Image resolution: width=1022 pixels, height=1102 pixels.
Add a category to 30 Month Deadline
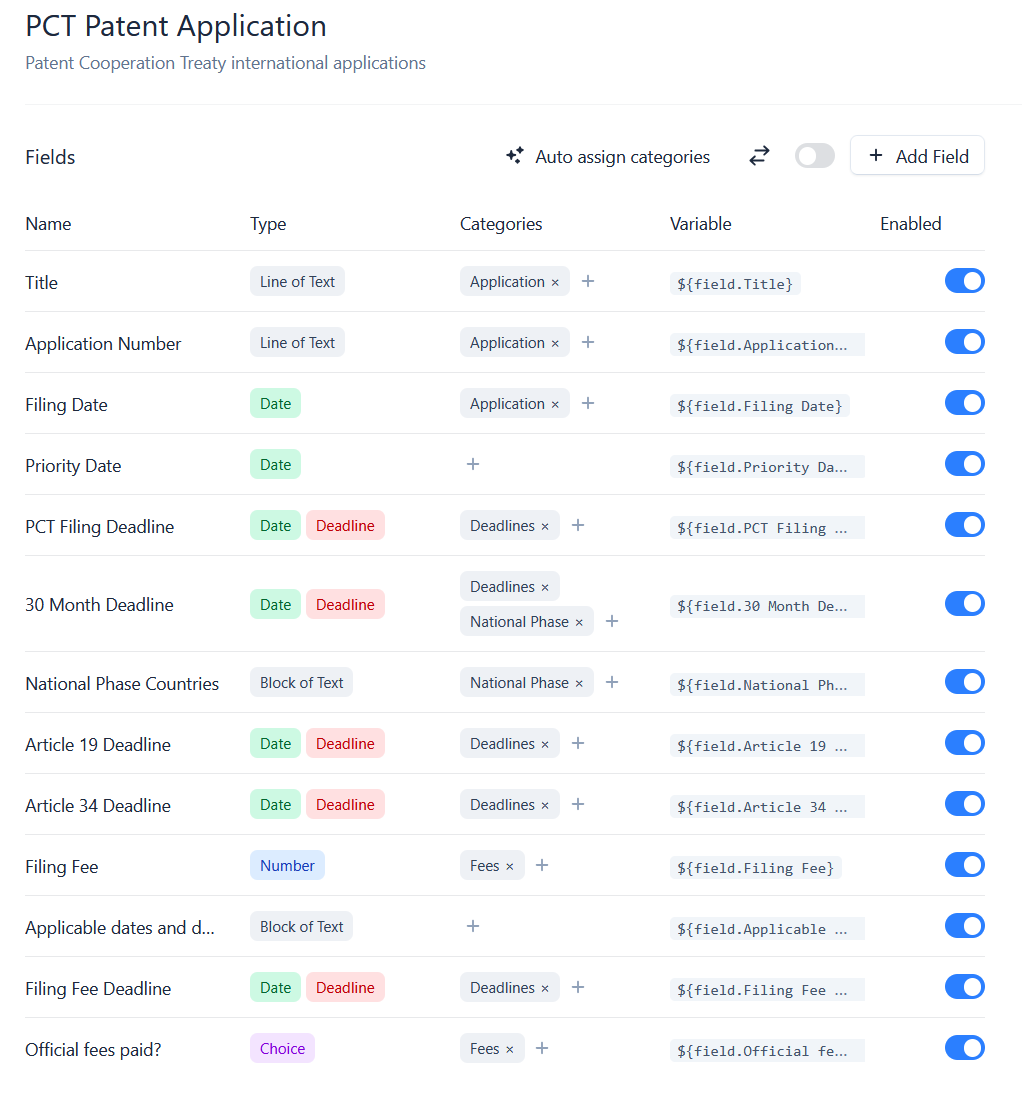612,621
